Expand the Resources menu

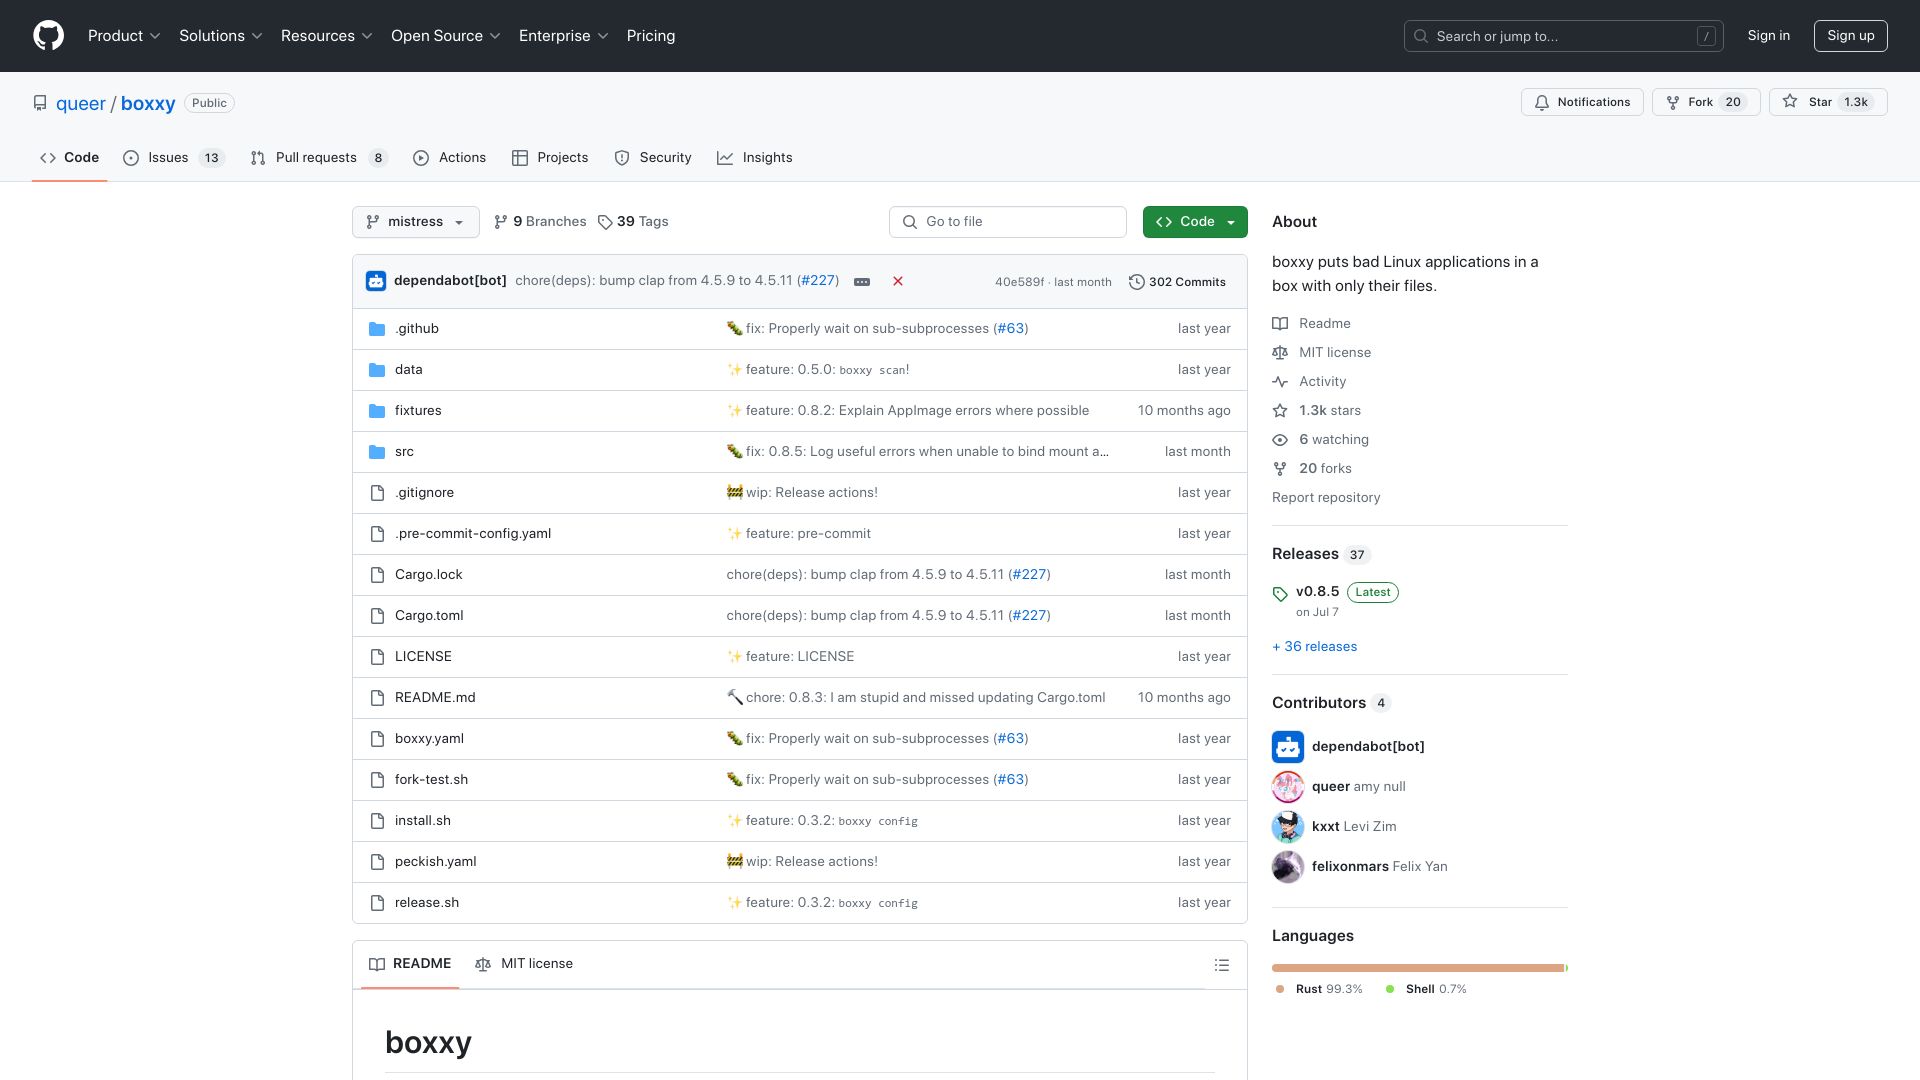pyautogui.click(x=327, y=36)
